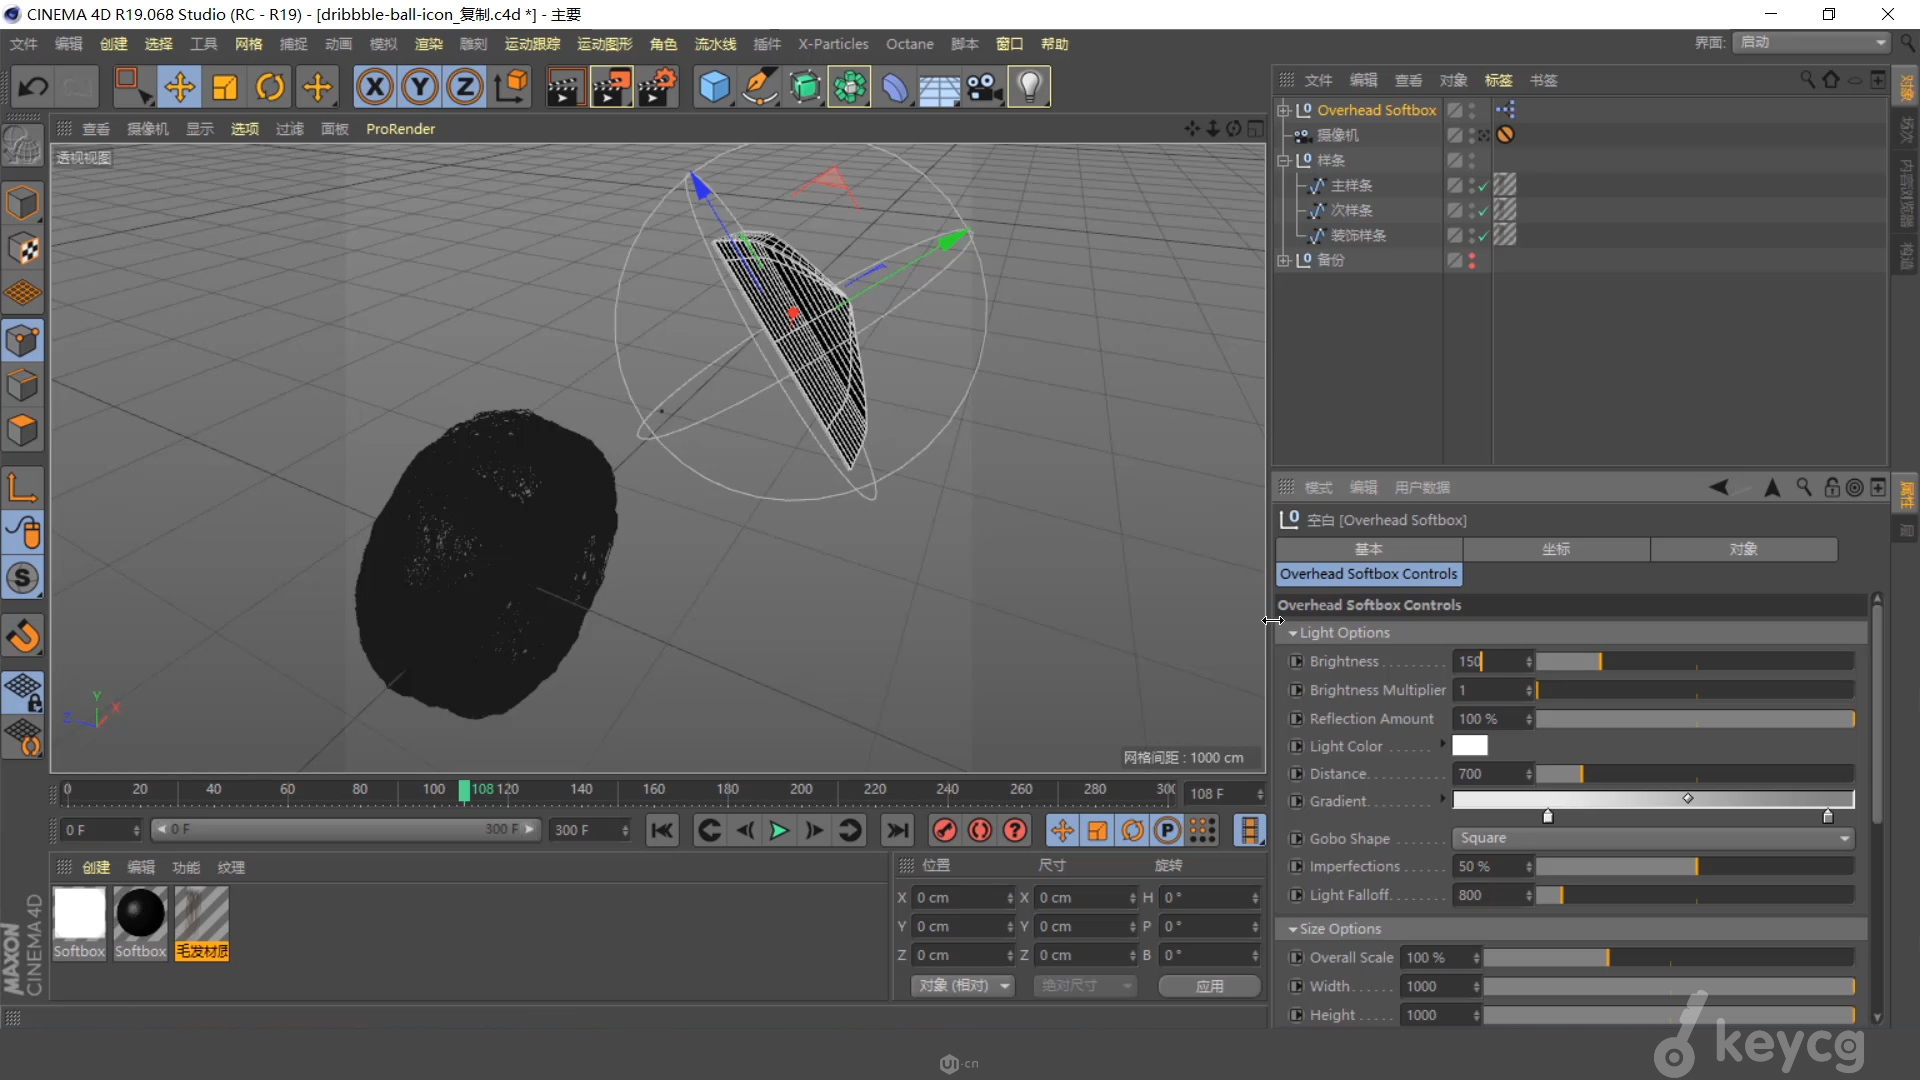The image size is (1920, 1080).
Task: Click the magnet tool icon
Action: [x=22, y=636]
